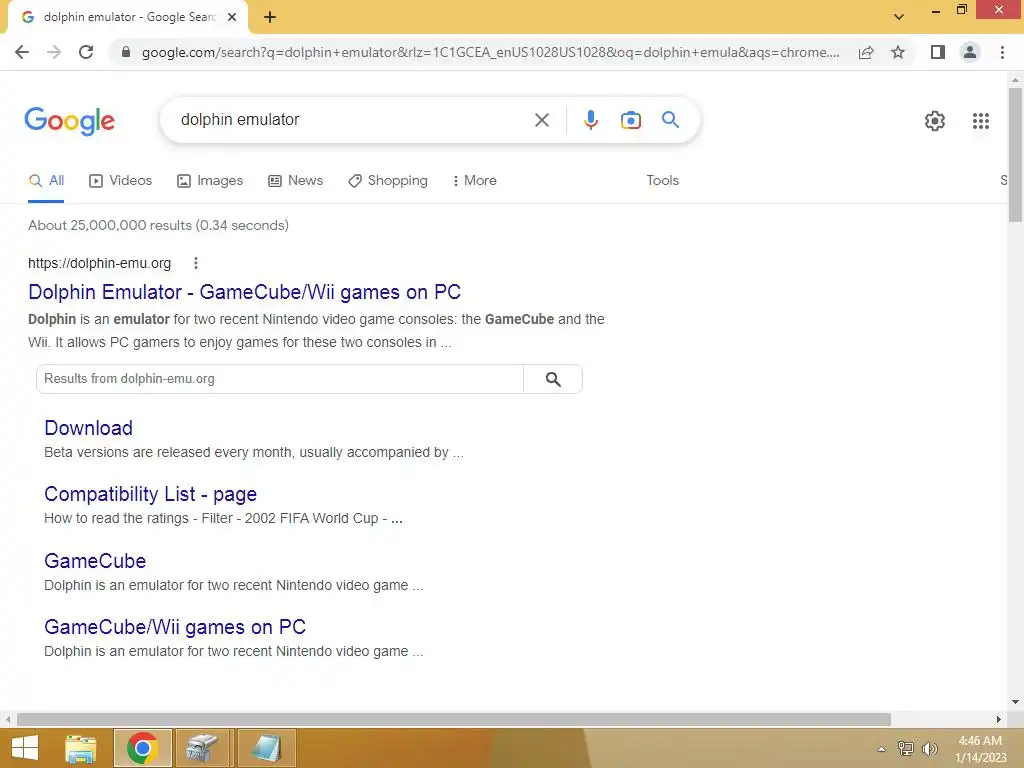Search within dolphin-emu.org using magnifier button
Viewport: 1024px width, 768px height.
[x=552, y=379]
